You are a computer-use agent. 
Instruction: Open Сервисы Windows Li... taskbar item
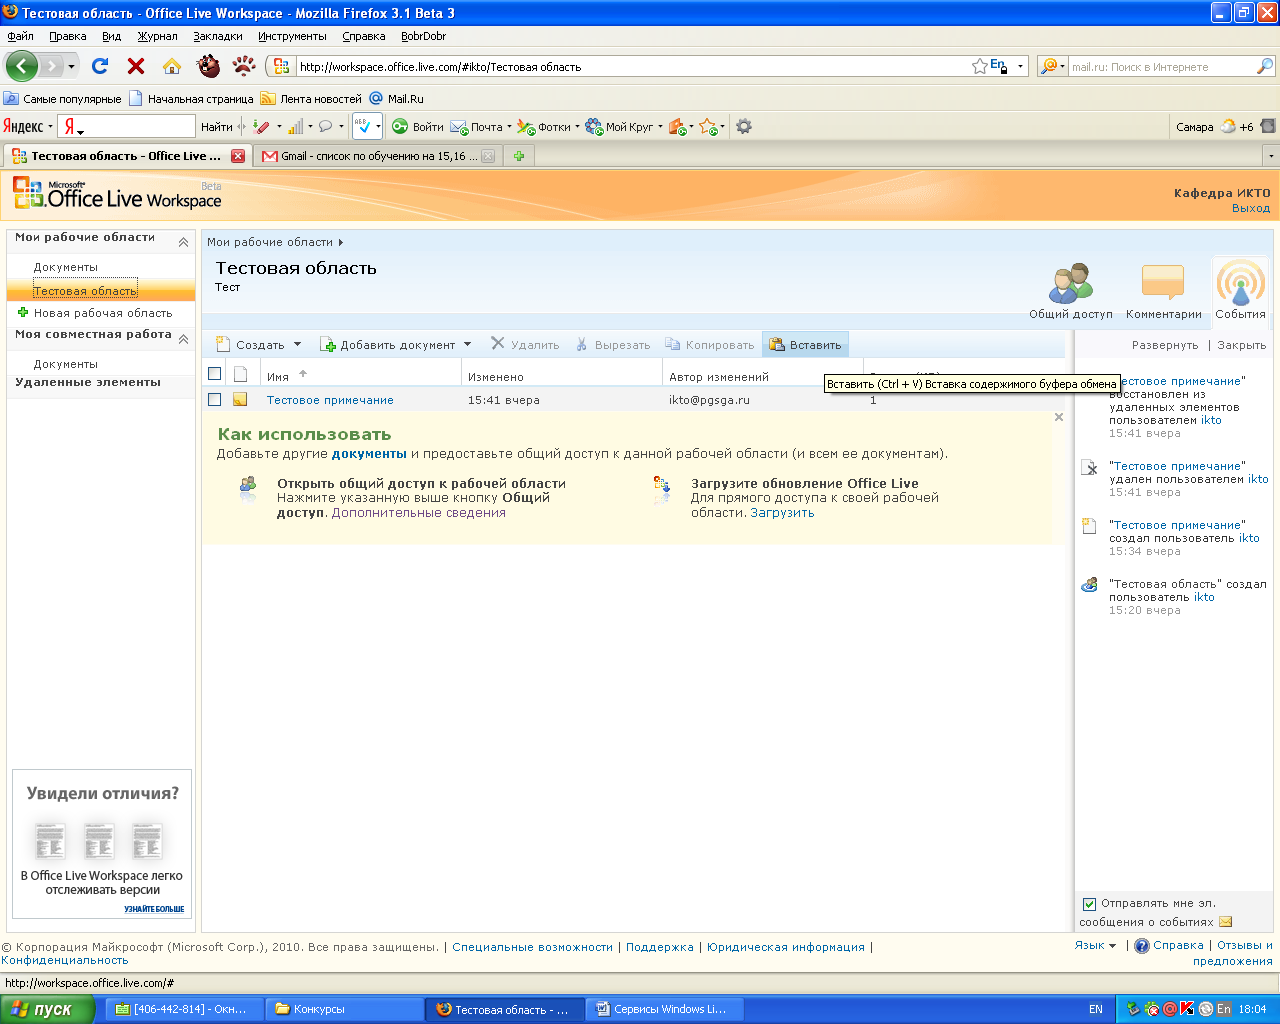[x=665, y=1009]
